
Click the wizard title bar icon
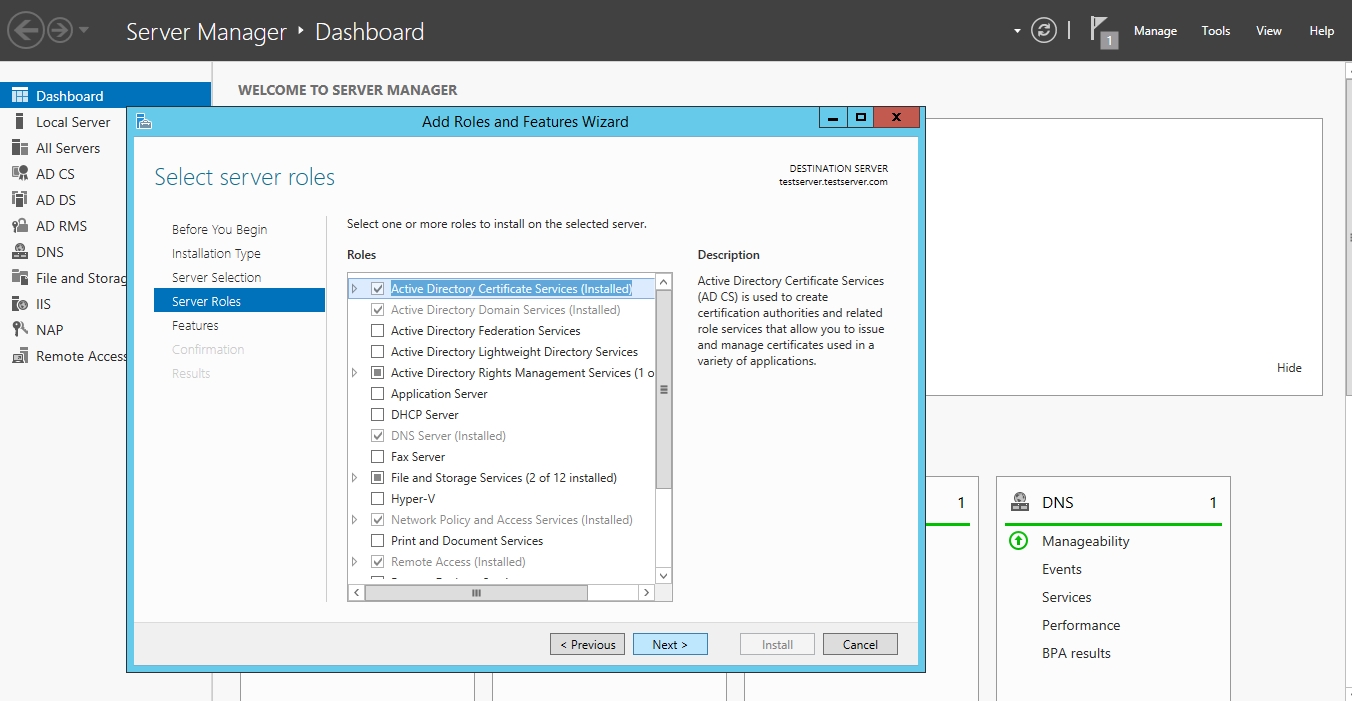(x=144, y=121)
